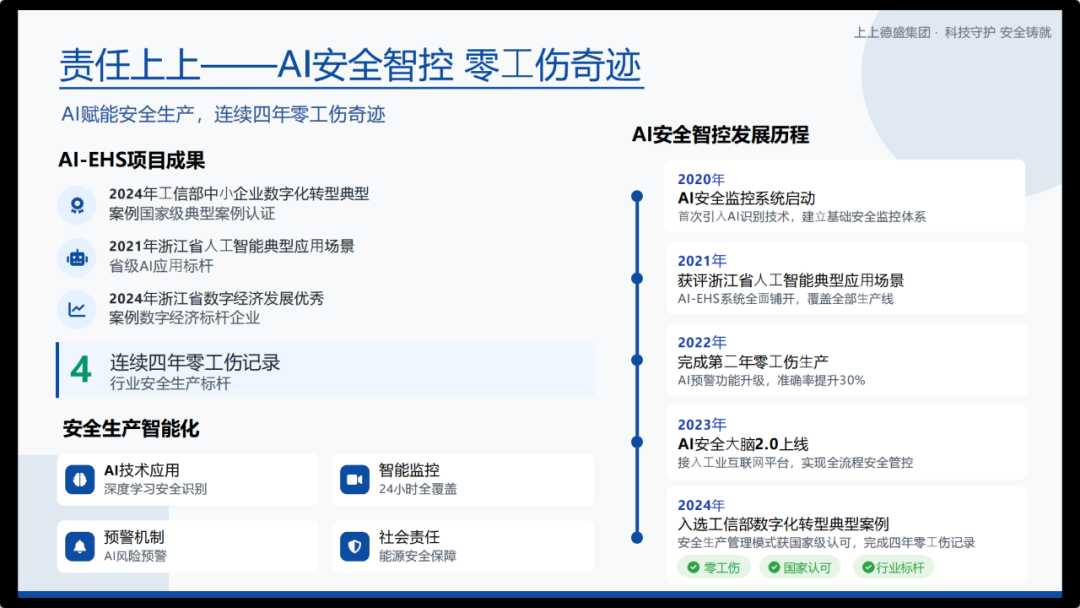Click the 2020年 timeline dot
This screenshot has width=1080, height=608.
coord(637,196)
